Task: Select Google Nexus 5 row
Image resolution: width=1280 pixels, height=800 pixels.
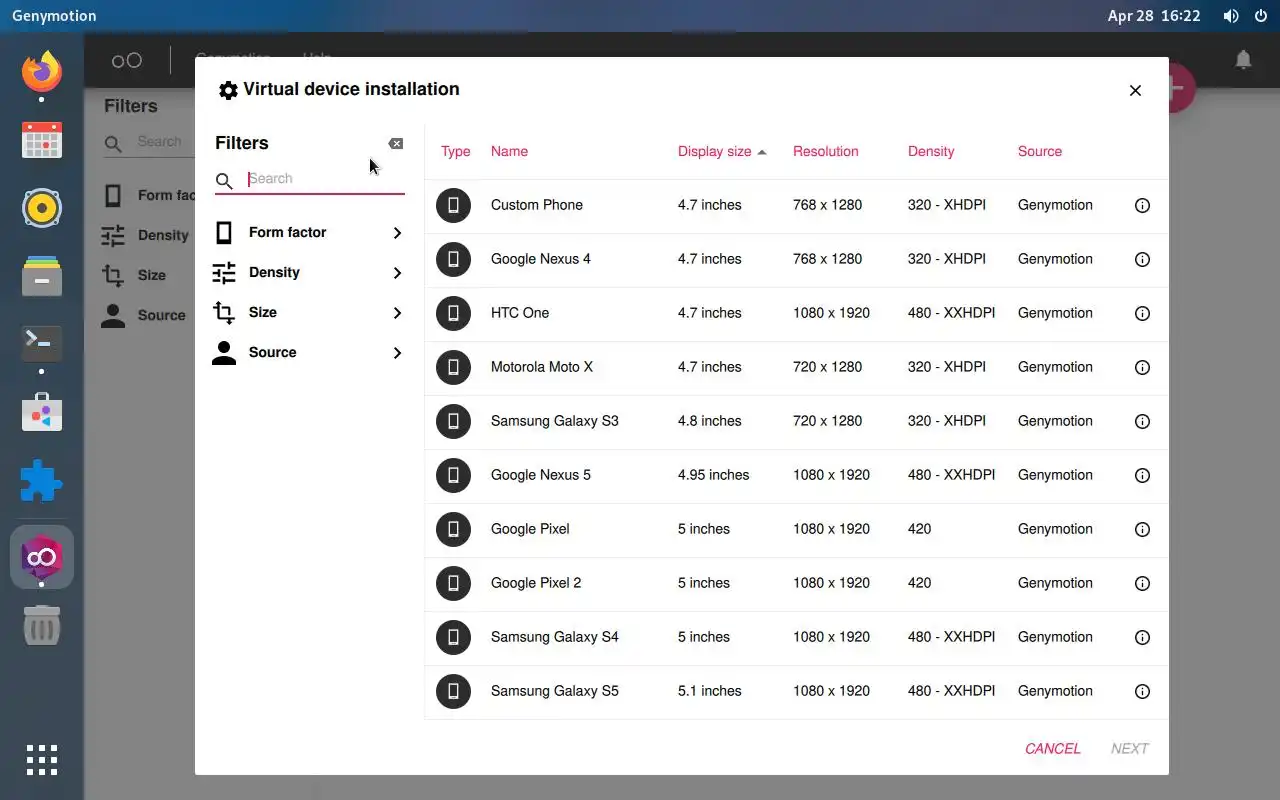Action: pos(796,475)
